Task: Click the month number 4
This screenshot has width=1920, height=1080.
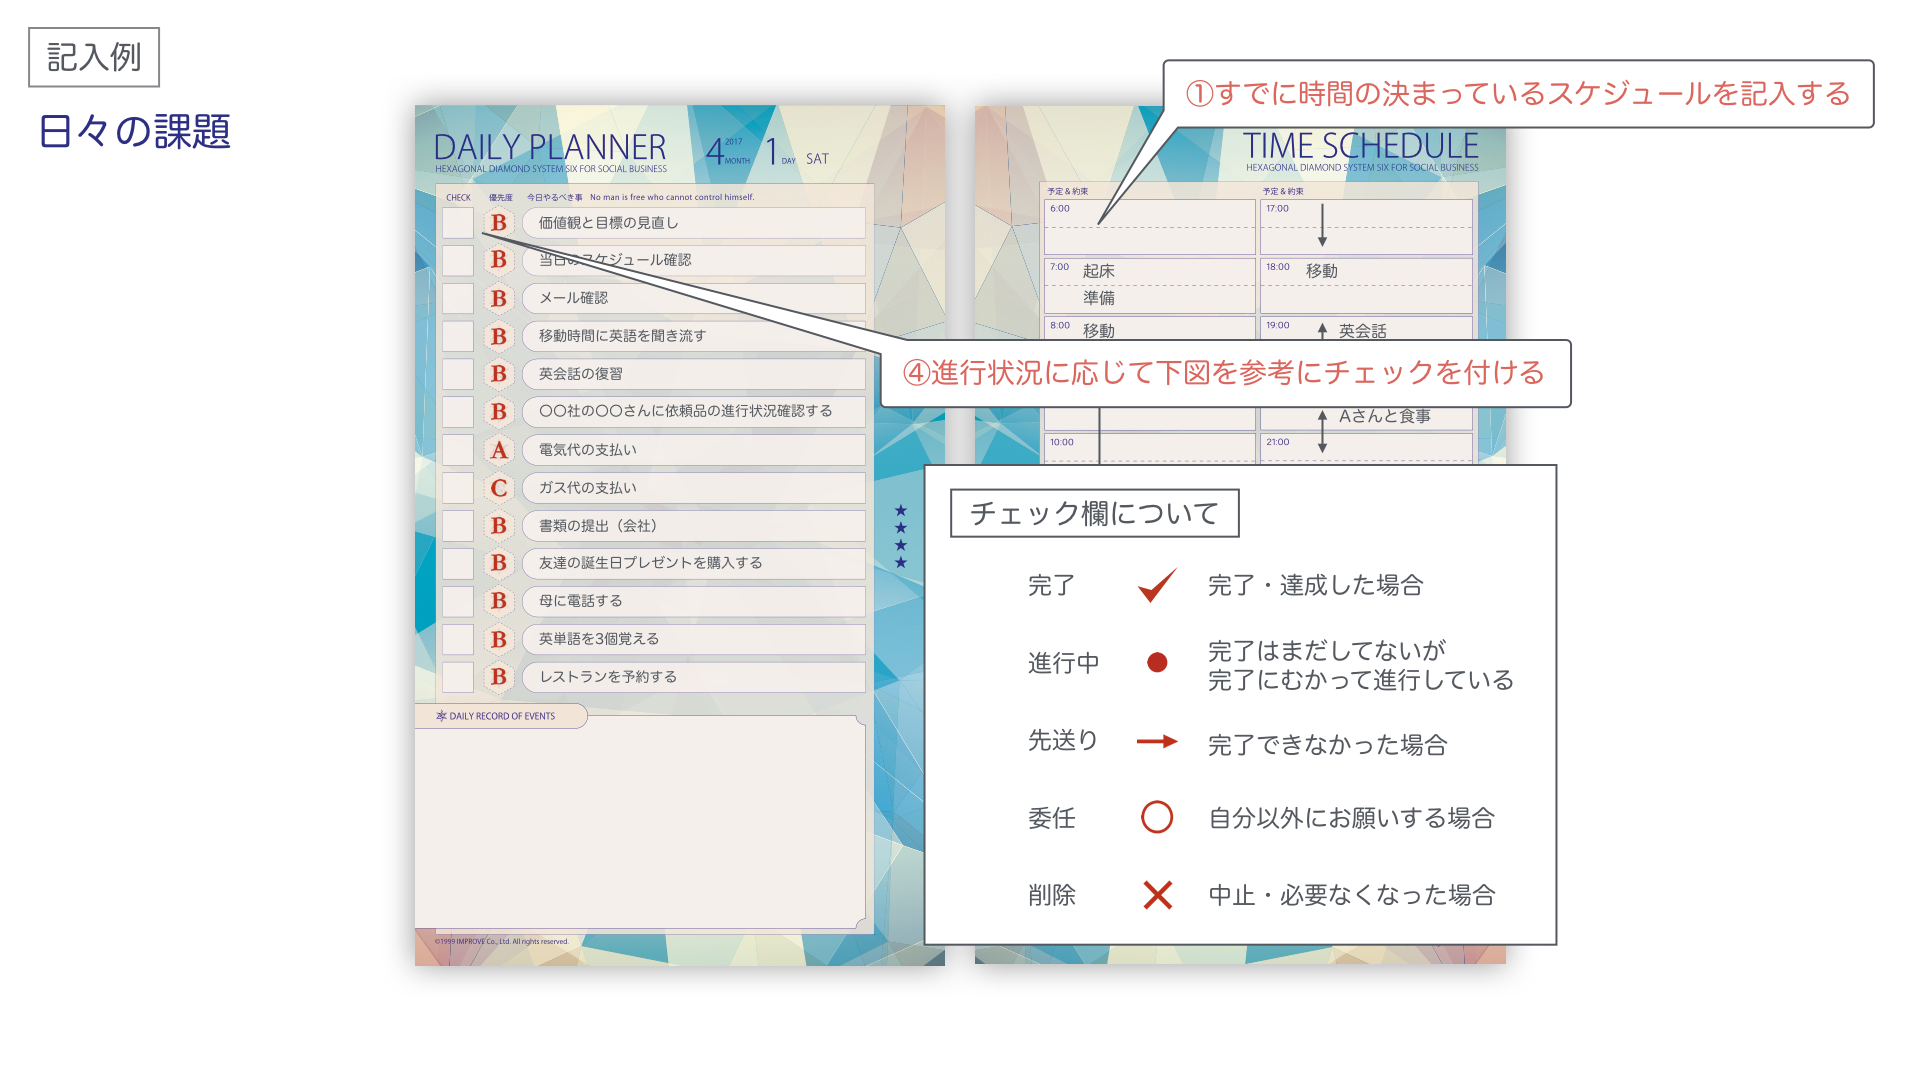Action: [x=714, y=152]
